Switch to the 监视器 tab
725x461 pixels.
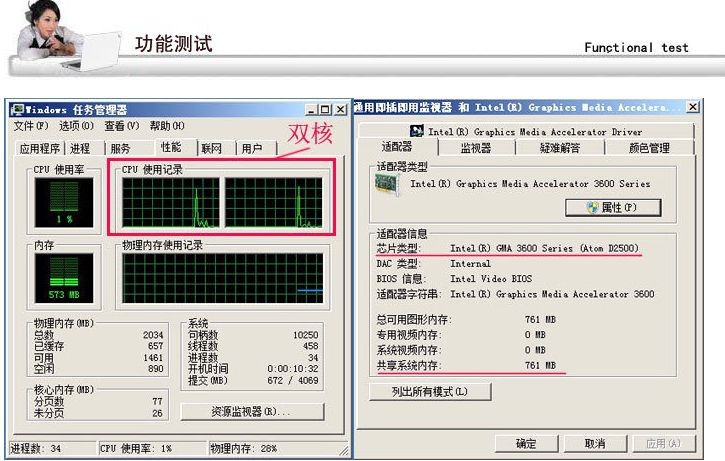pyautogui.click(x=476, y=148)
